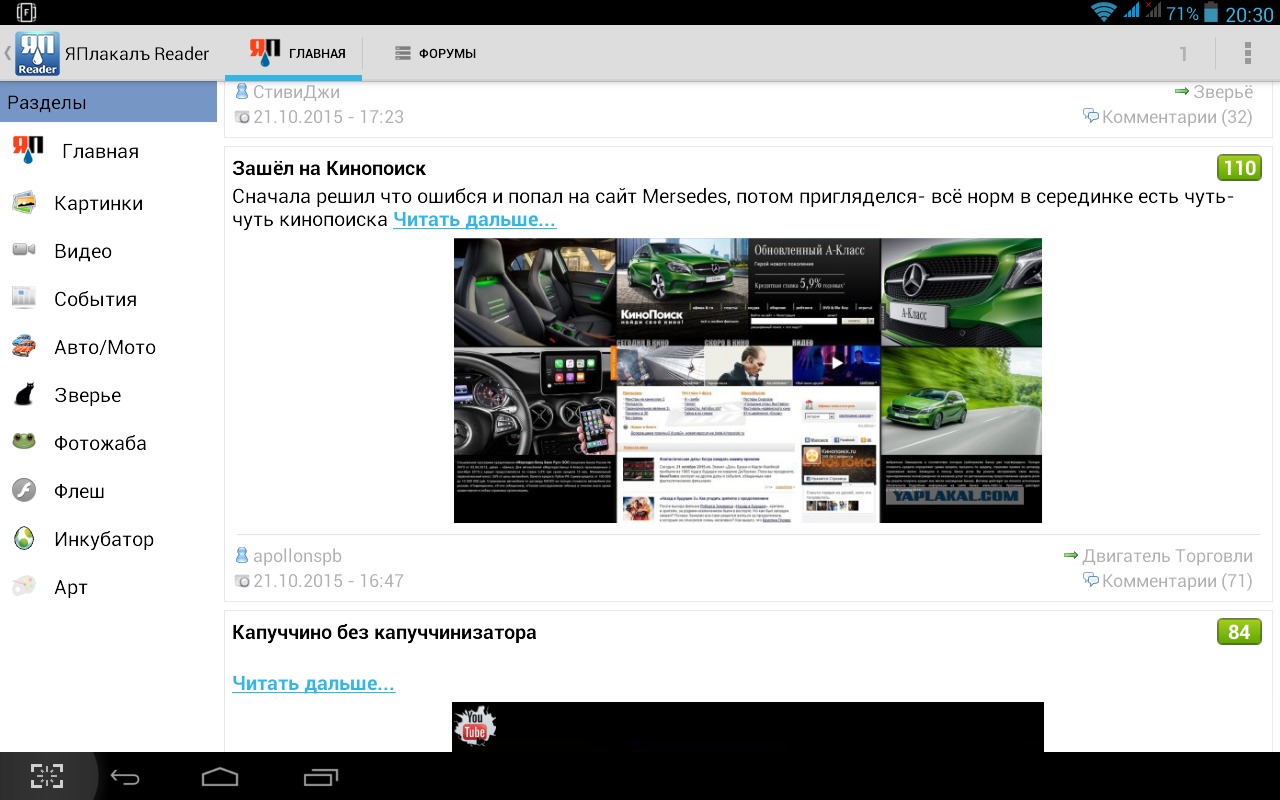Tap the green 110 rating badge
The image size is (1280, 800).
click(x=1240, y=168)
